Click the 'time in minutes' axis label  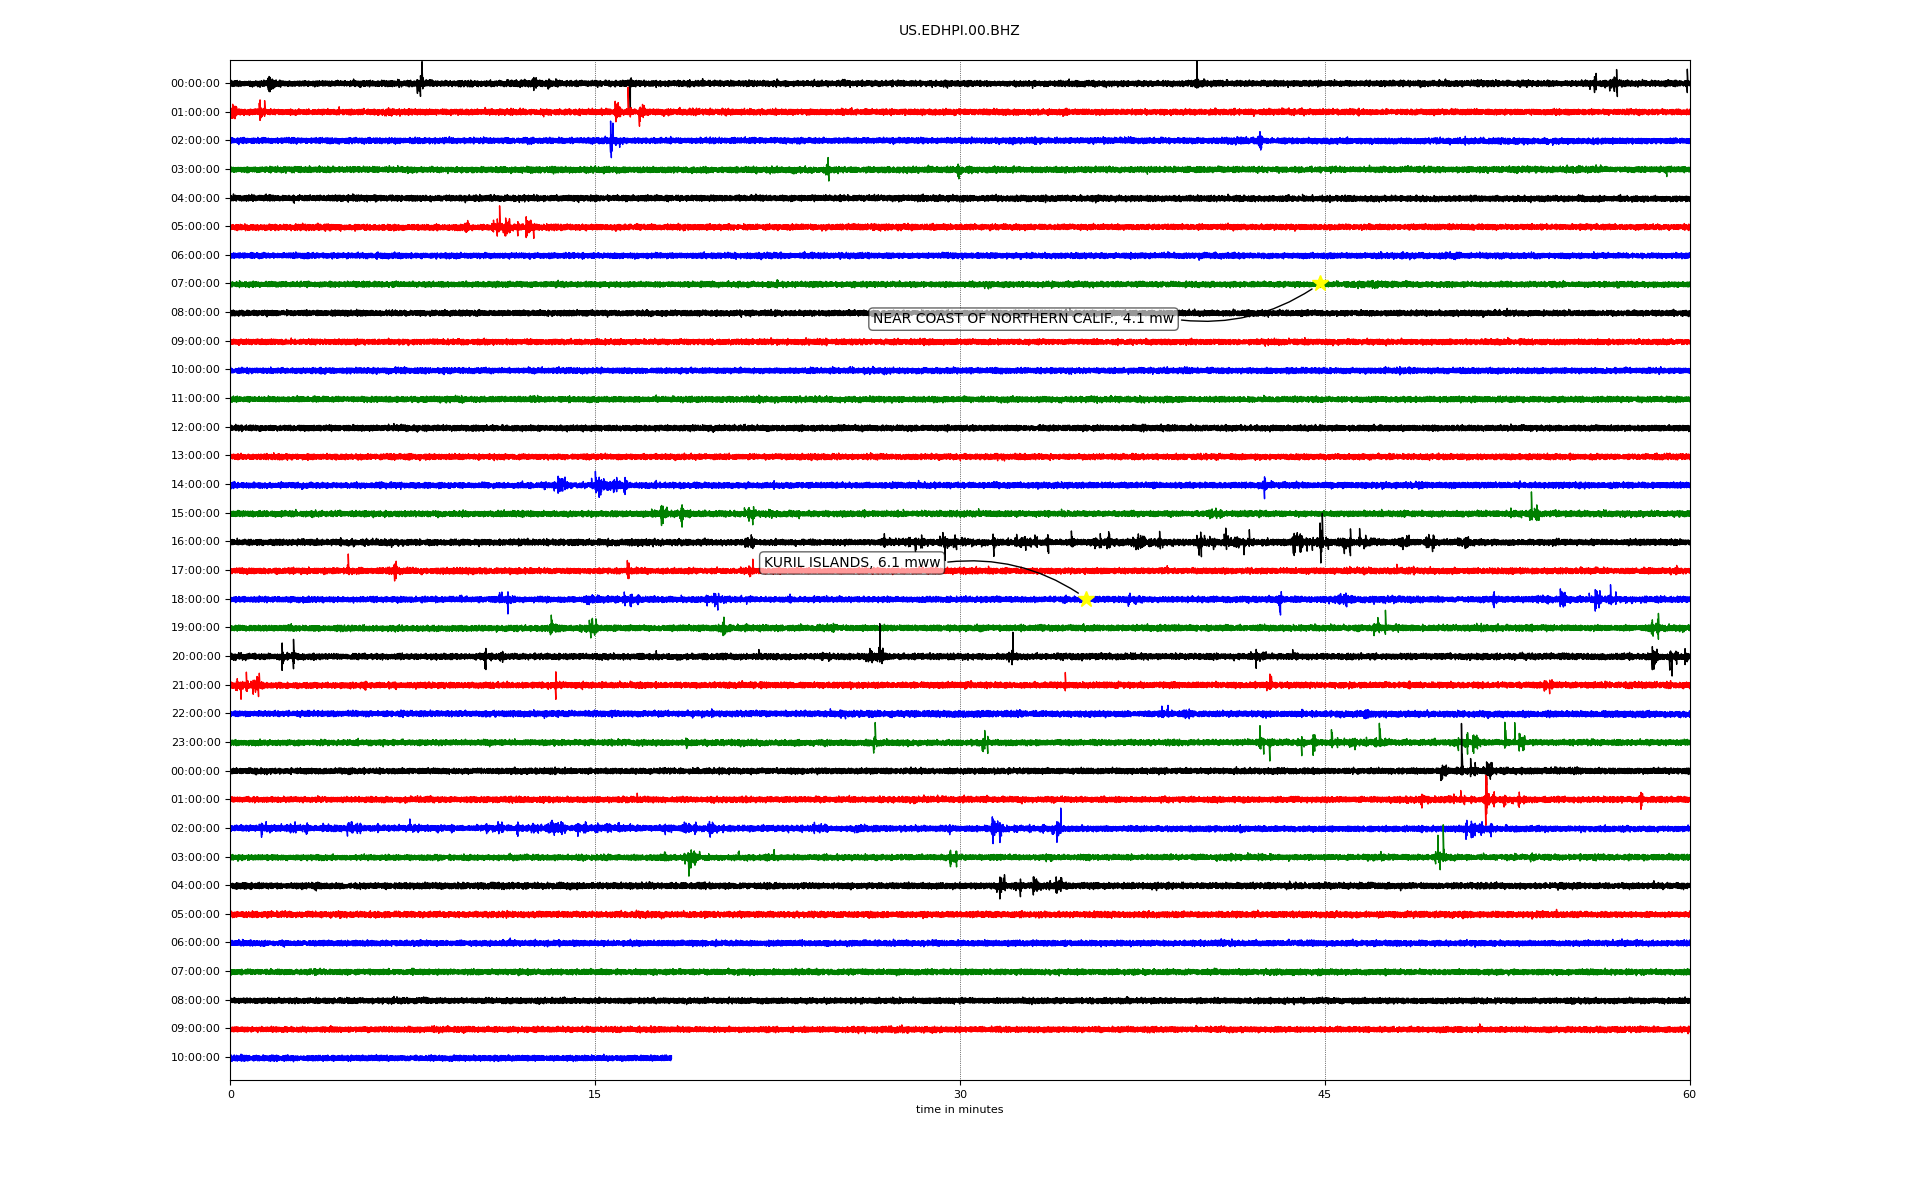coord(959,1110)
